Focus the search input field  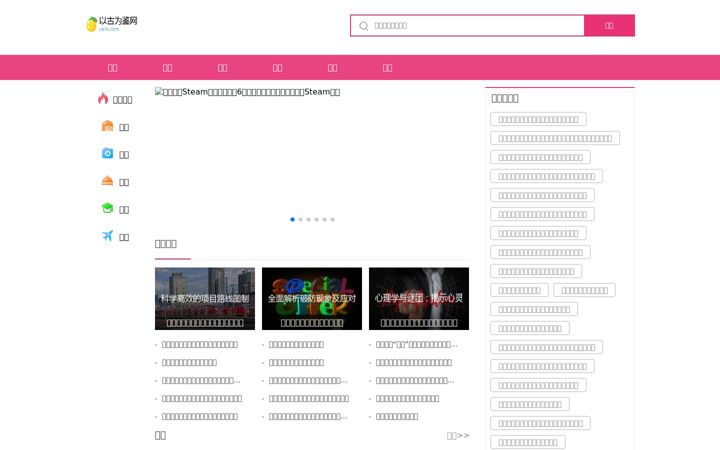[467, 26]
